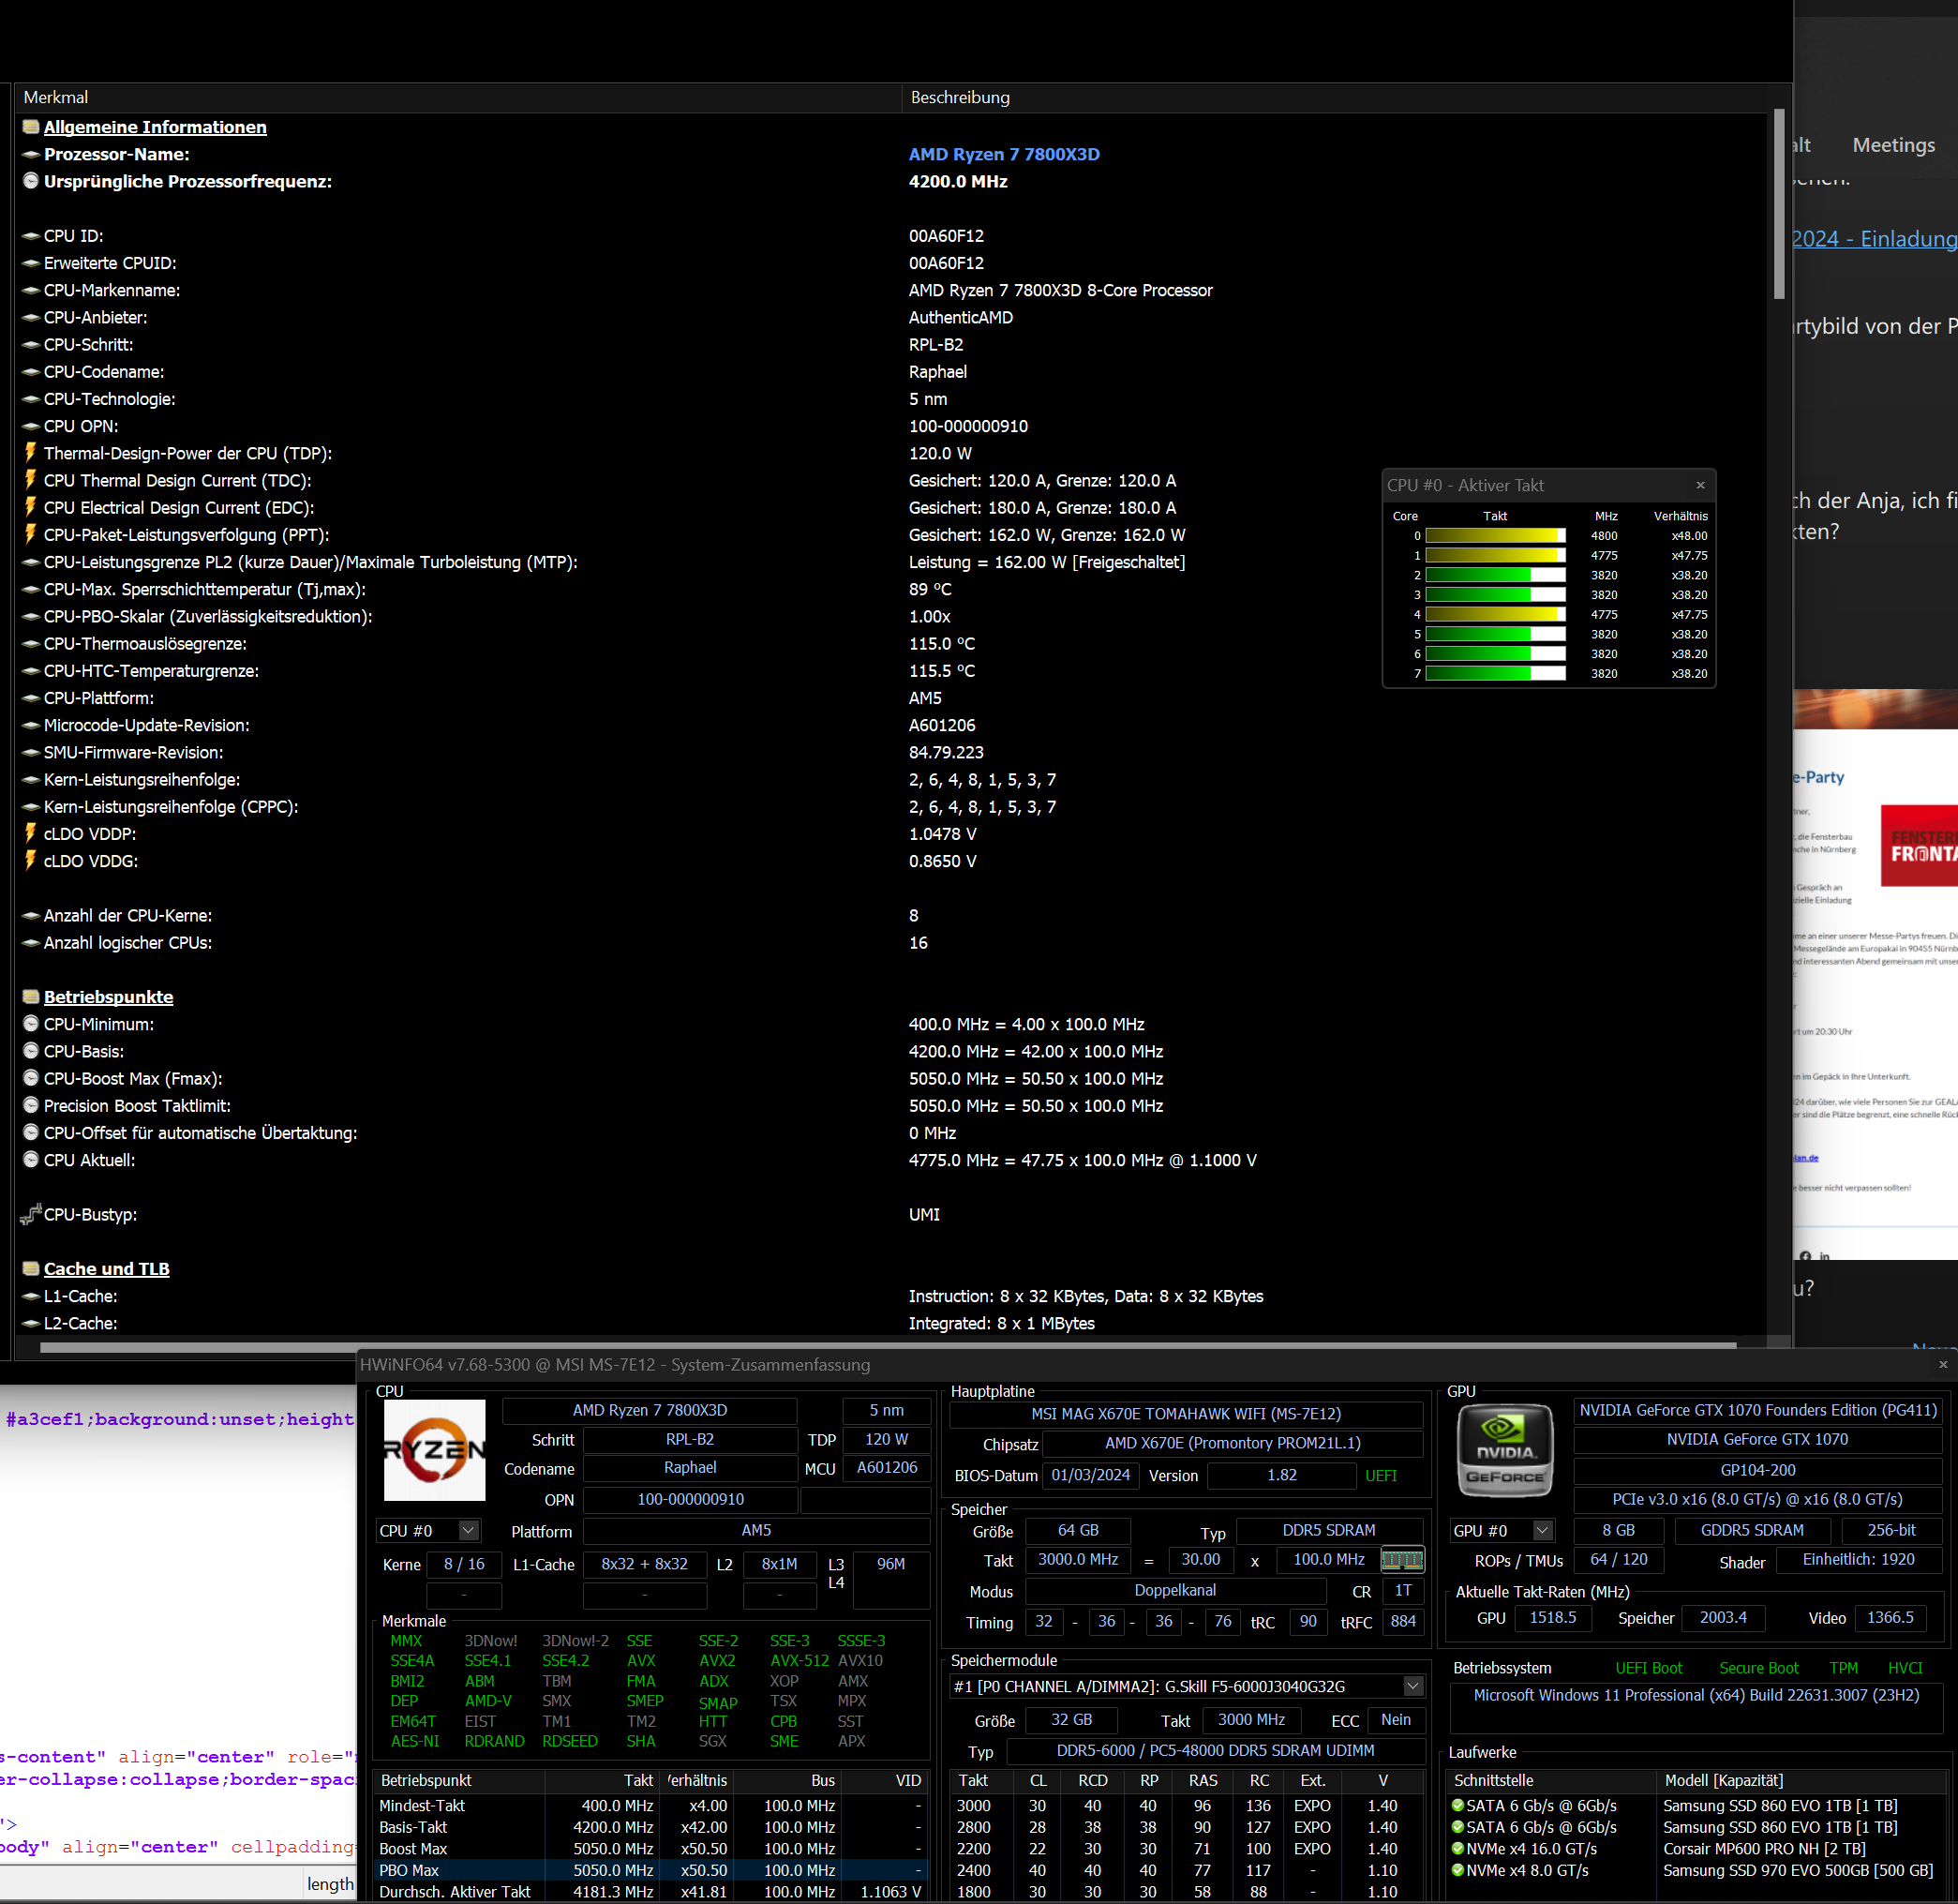Screen dimensions: 1958x1904
Task: Click the Core 0 clock bar
Action: click(1495, 536)
